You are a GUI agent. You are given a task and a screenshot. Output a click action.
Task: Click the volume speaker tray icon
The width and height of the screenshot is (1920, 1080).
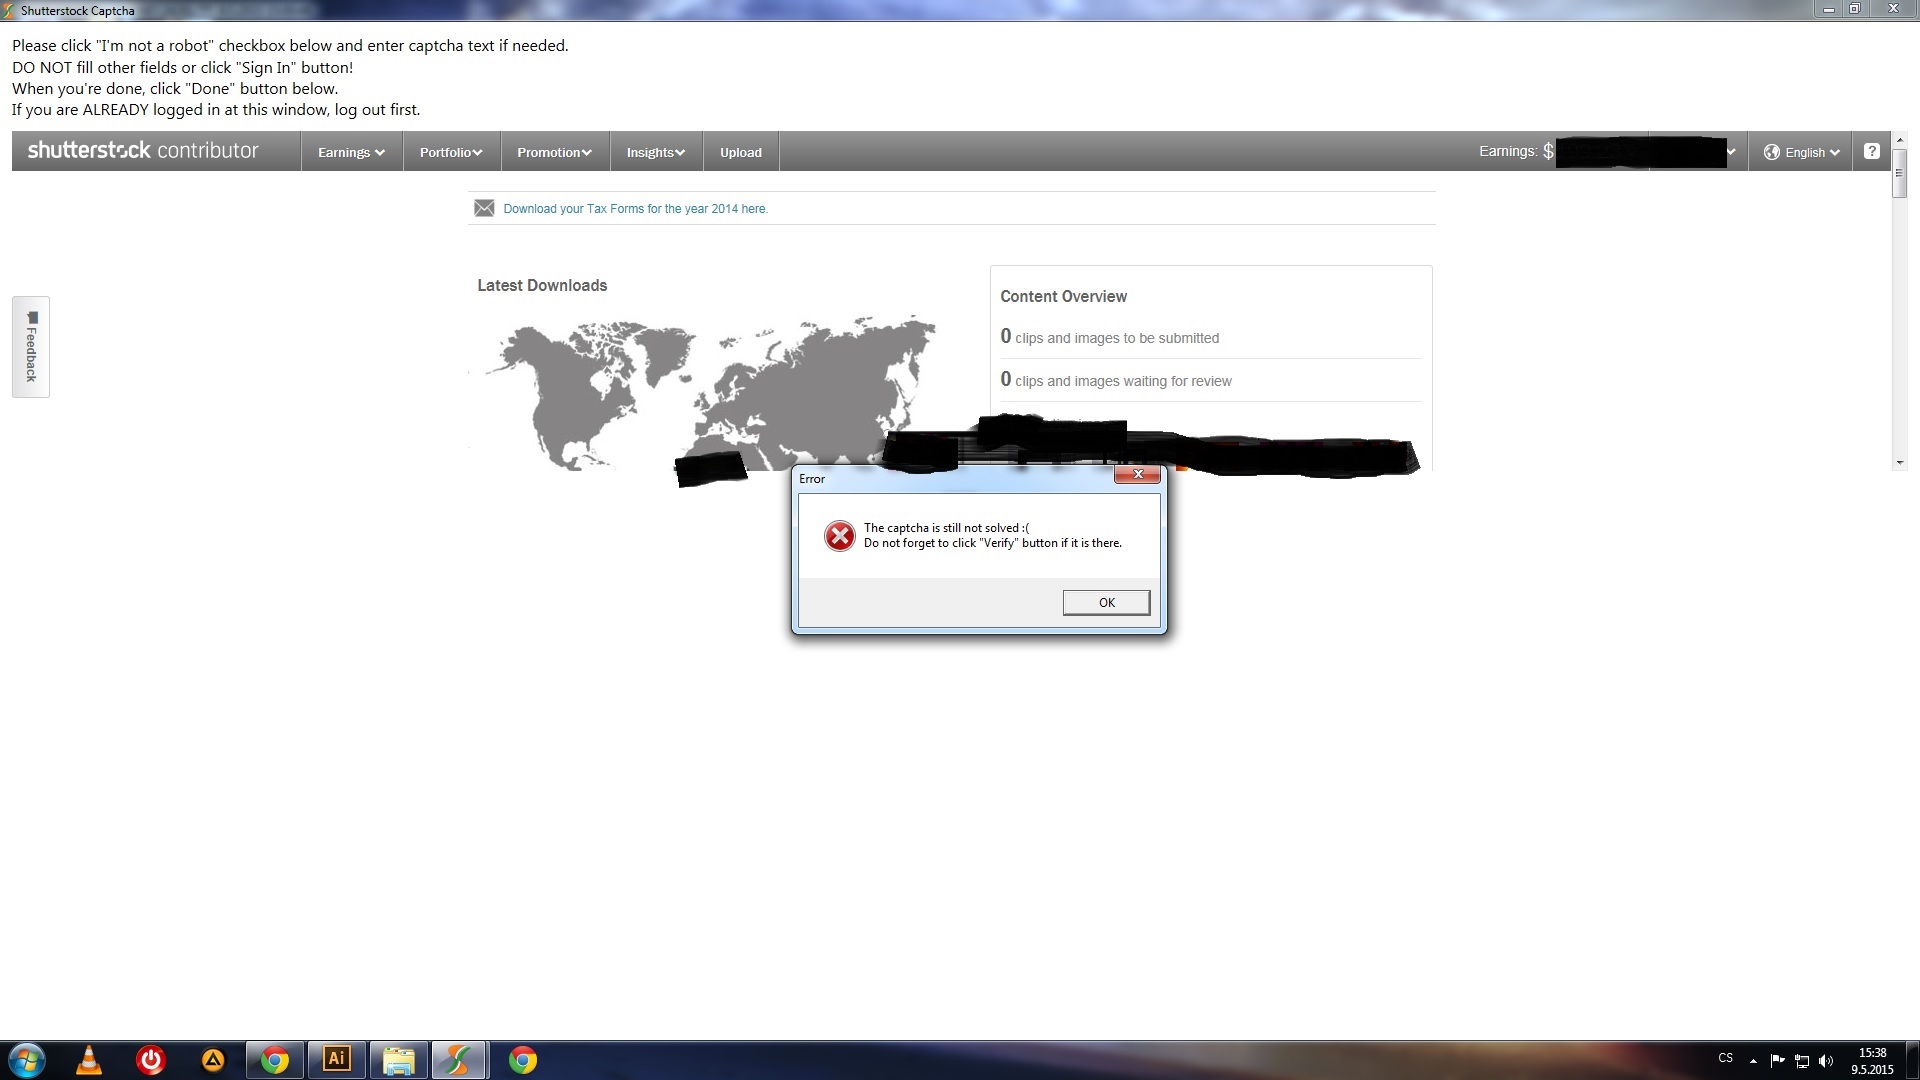1826,1061
